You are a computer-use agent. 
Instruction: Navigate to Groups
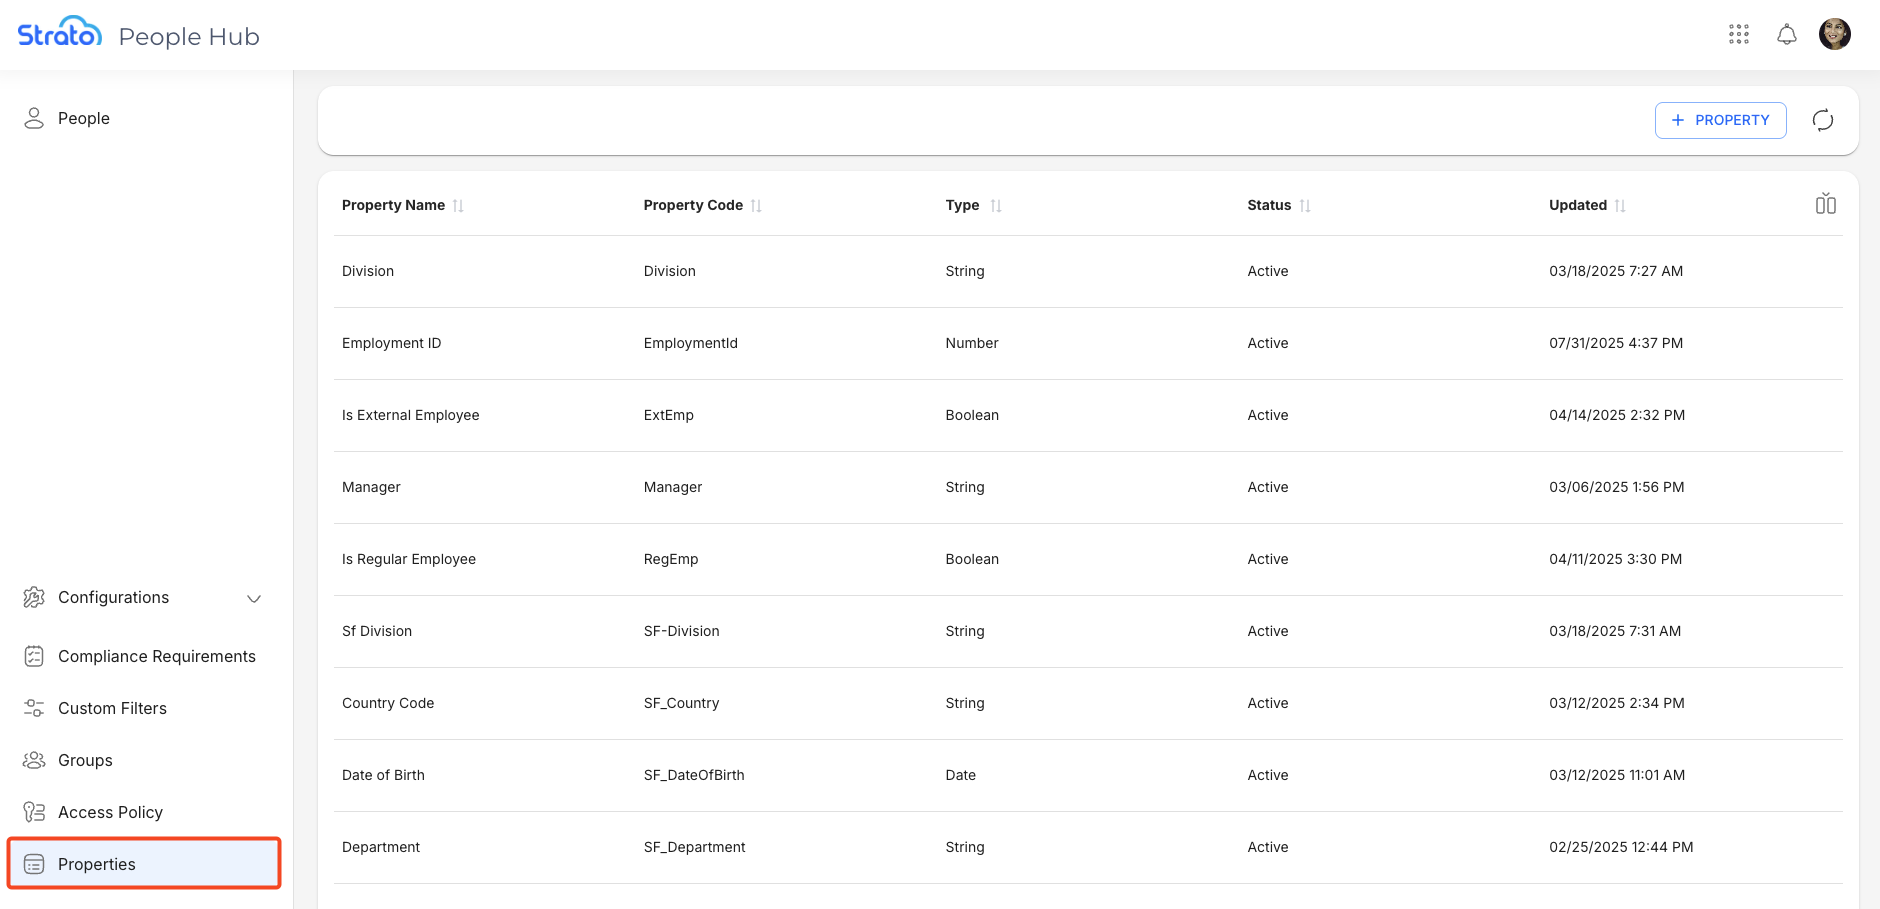point(85,760)
